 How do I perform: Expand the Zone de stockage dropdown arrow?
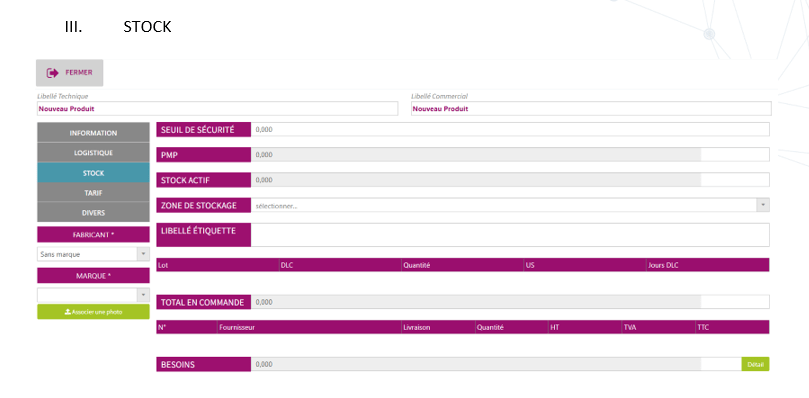763,205
